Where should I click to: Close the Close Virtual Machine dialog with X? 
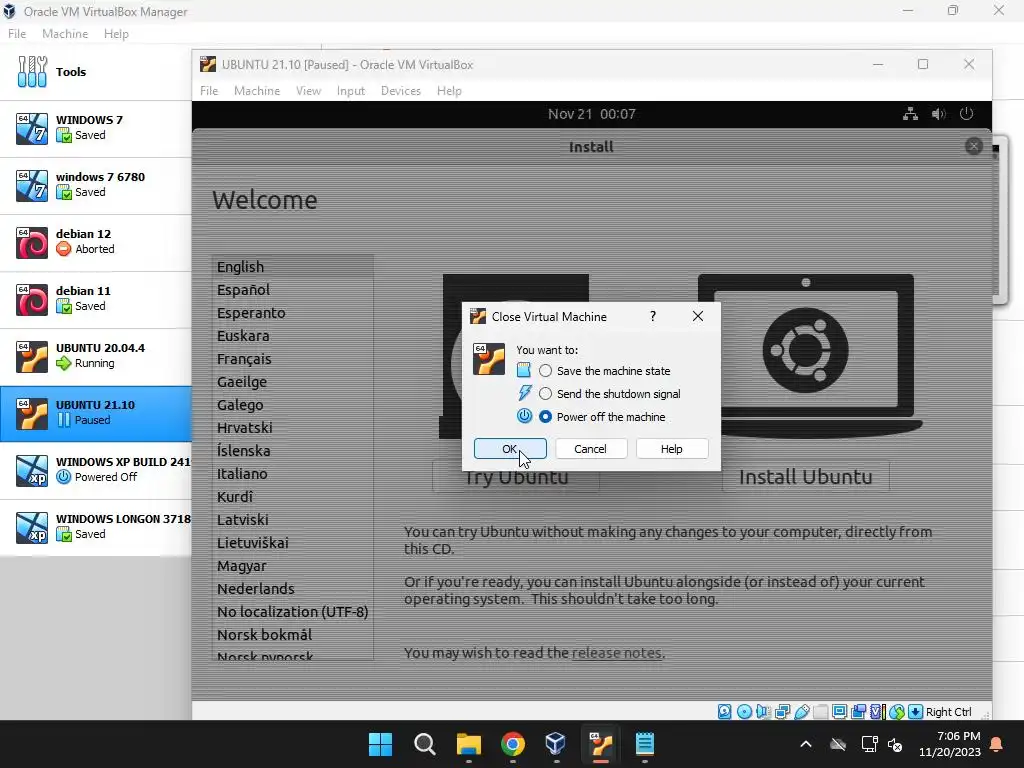(x=697, y=317)
